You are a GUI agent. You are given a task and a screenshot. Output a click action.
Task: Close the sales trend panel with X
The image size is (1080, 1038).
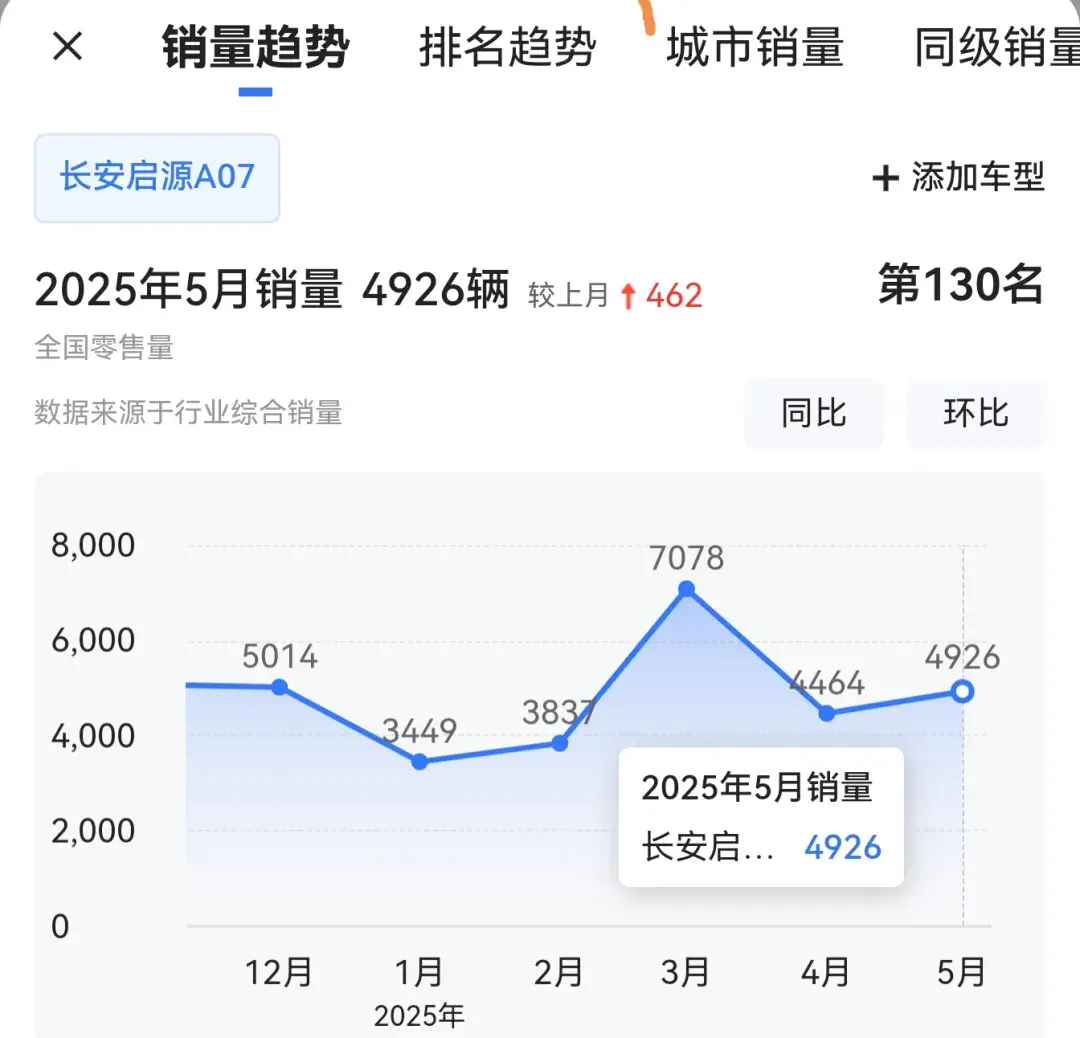[68, 47]
